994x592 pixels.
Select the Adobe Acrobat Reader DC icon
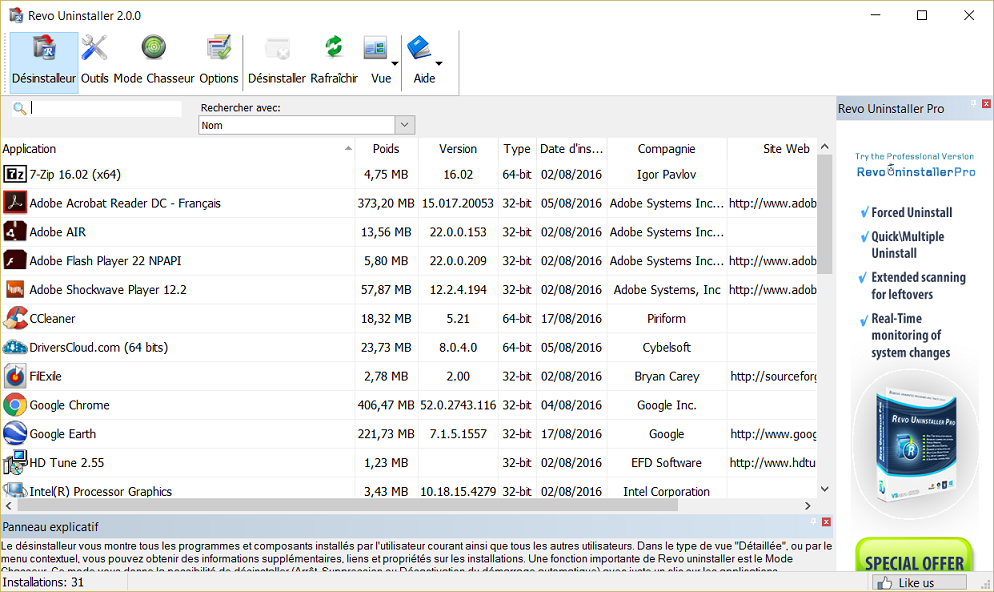pos(15,203)
